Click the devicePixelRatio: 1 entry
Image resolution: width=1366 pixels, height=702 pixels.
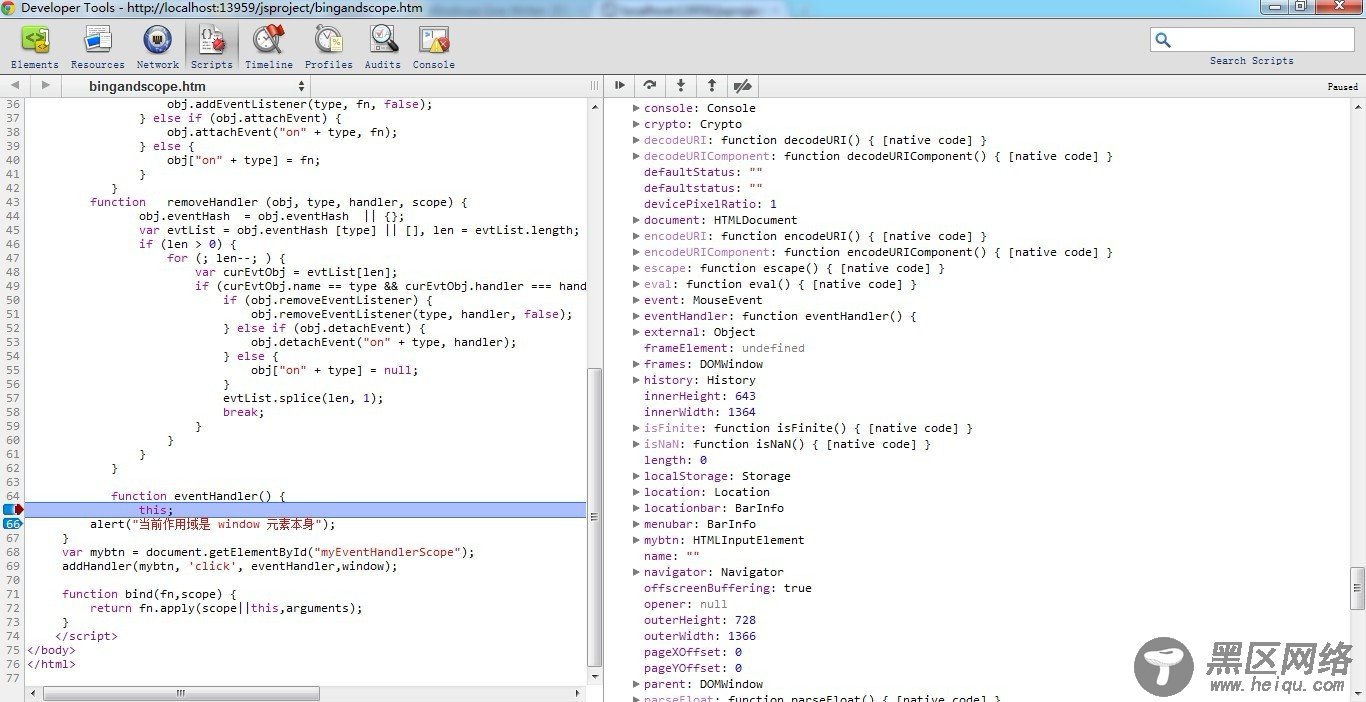[710, 204]
